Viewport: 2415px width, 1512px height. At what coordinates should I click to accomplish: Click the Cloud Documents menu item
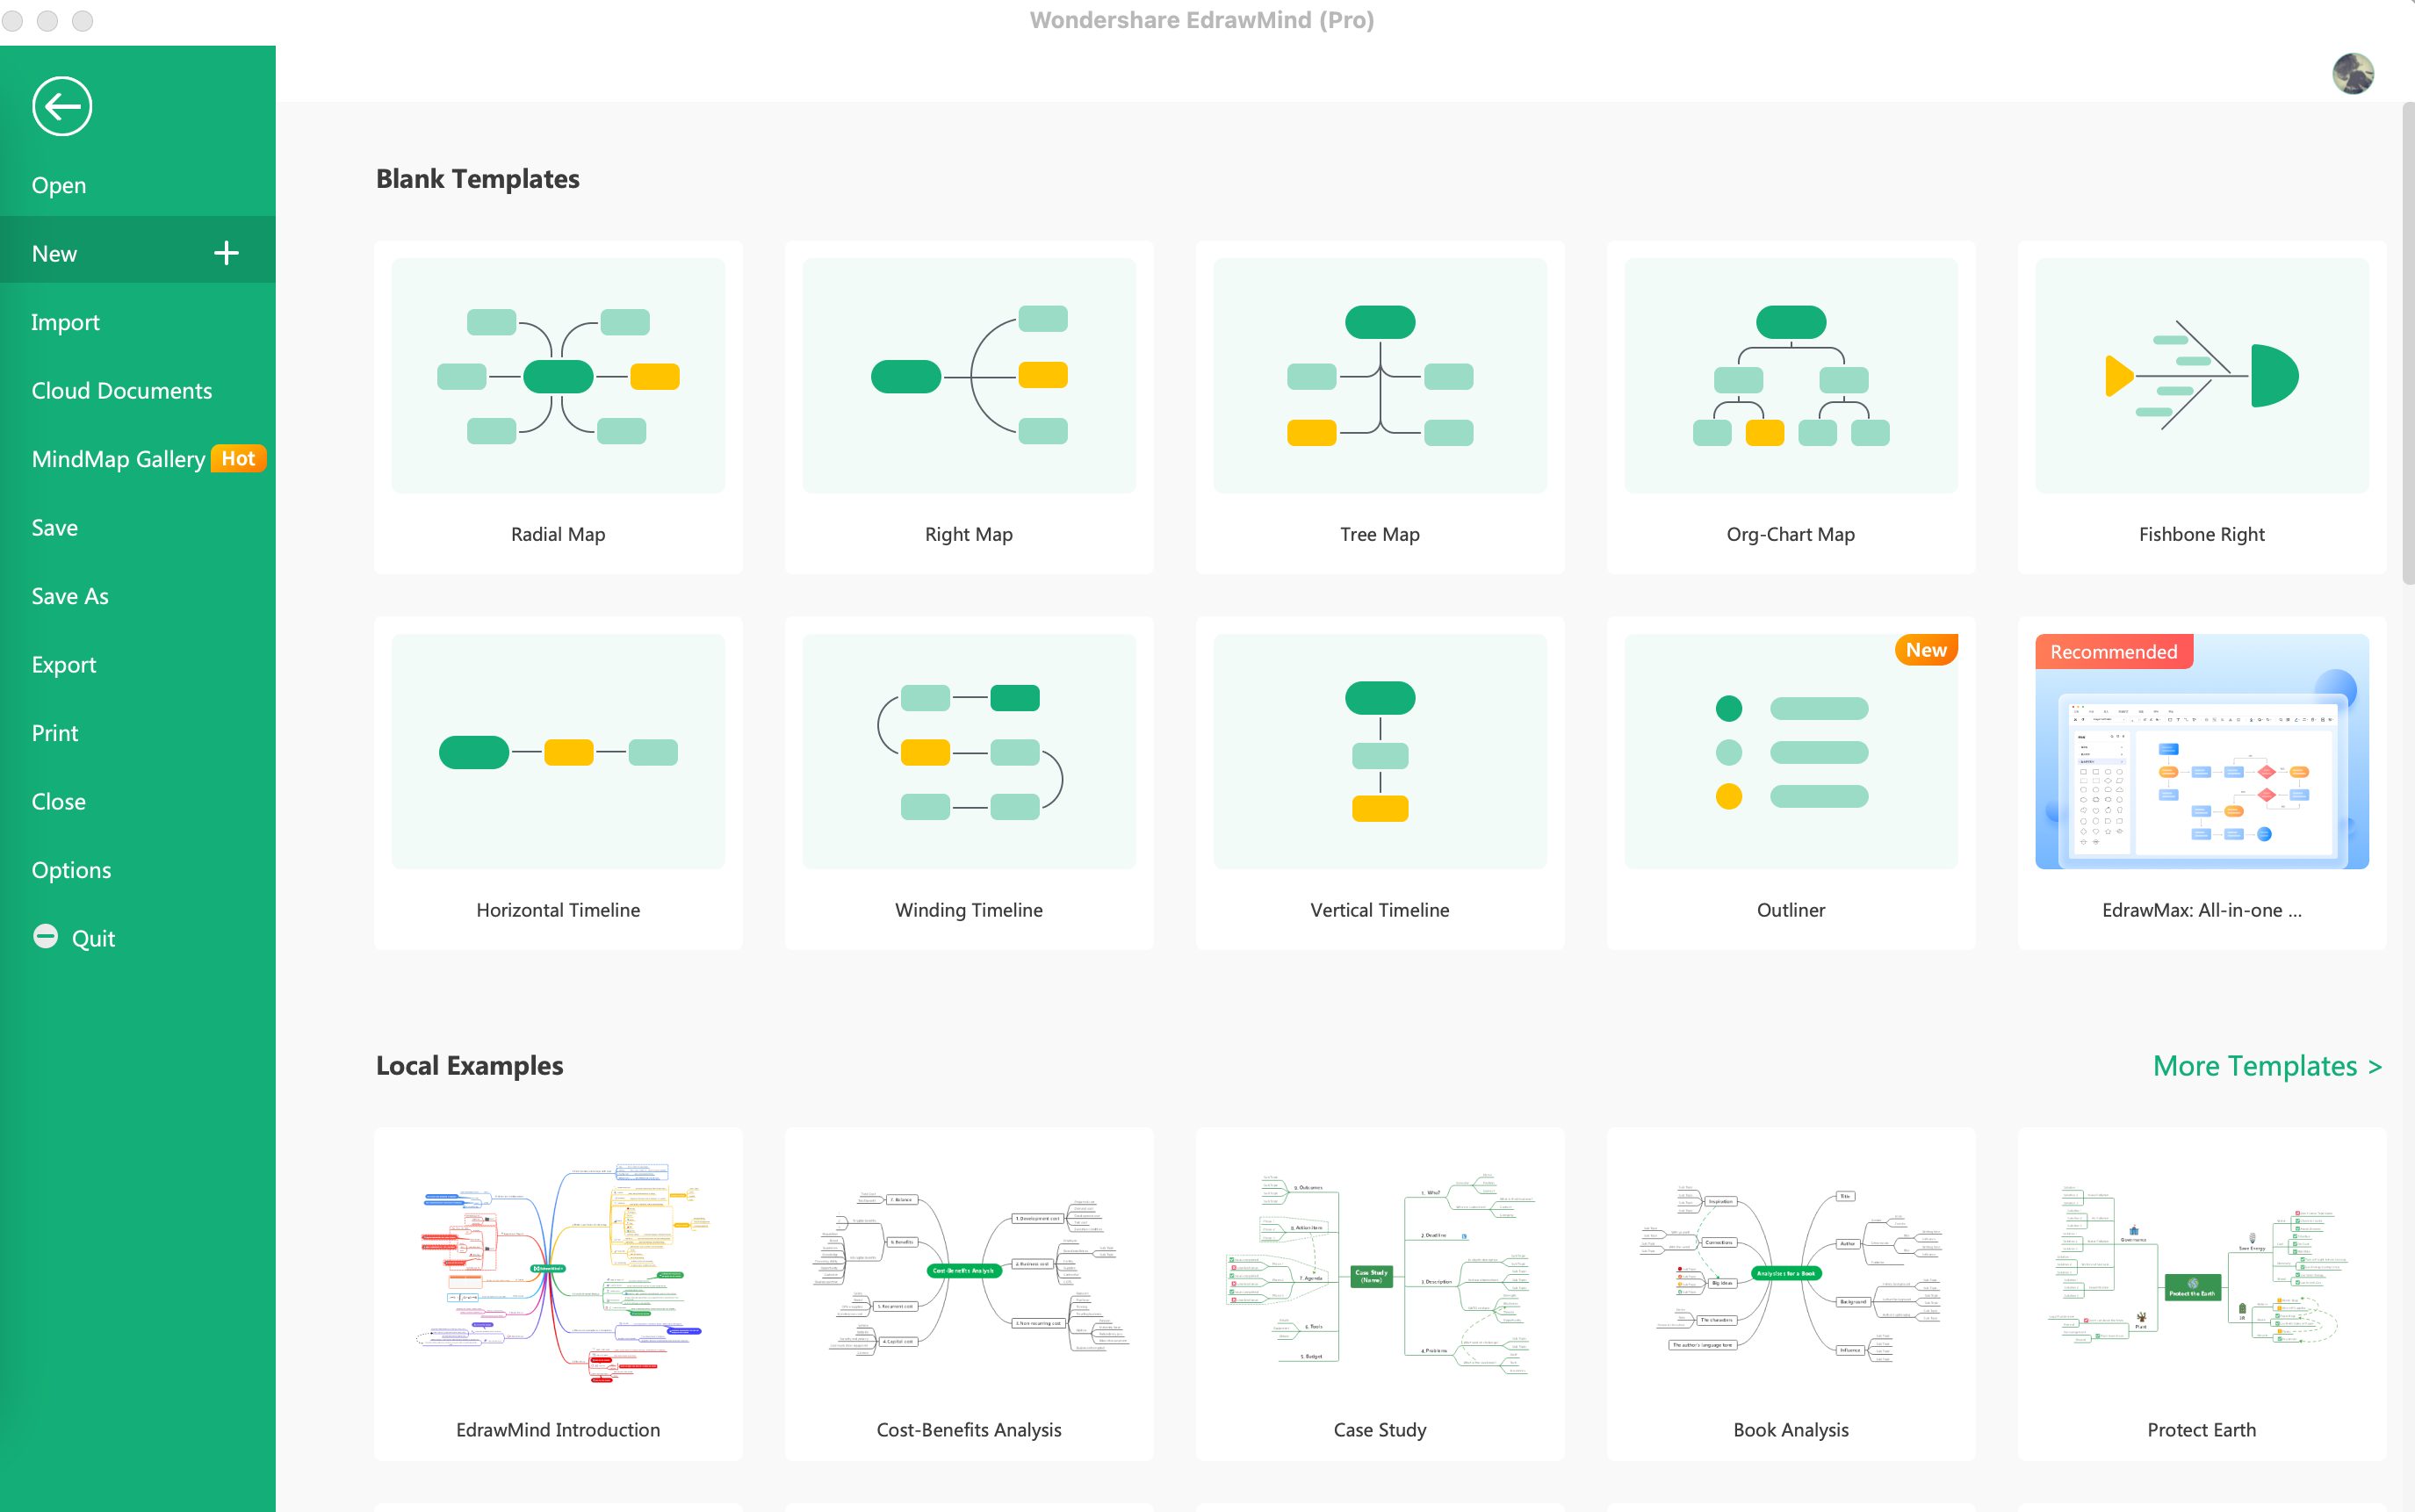120,390
